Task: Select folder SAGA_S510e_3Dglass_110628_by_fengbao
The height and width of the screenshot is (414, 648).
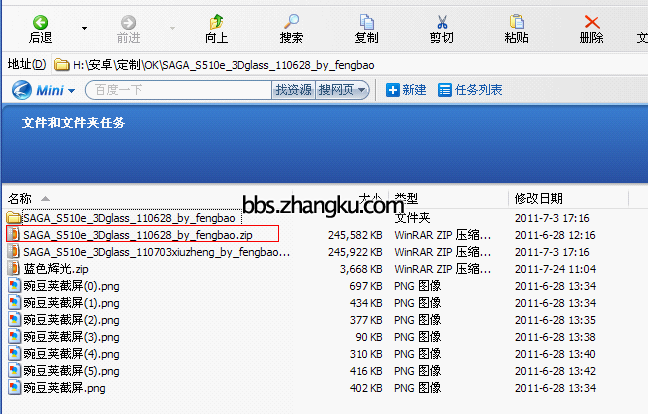Action: click(x=129, y=218)
